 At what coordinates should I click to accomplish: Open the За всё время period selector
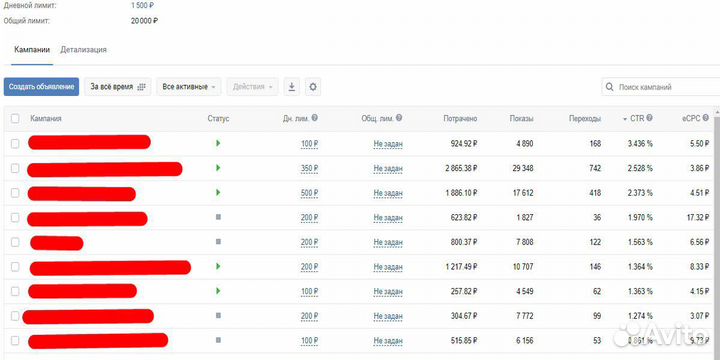(118, 87)
